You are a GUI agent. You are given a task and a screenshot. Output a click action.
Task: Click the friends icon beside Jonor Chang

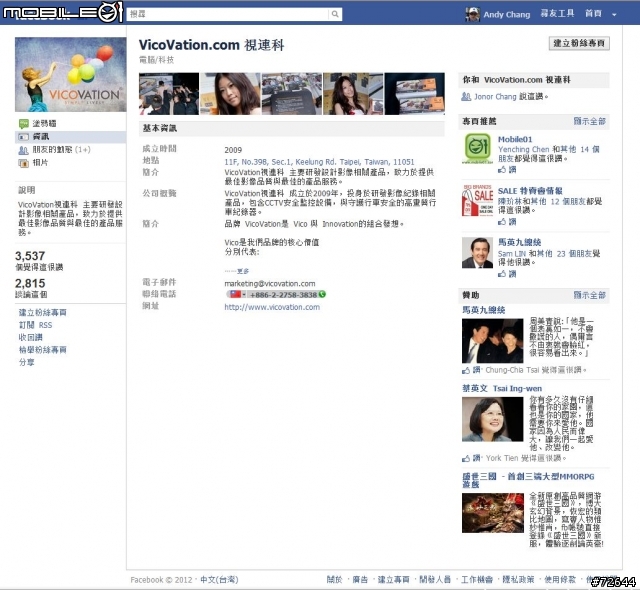pyautogui.click(x=466, y=97)
